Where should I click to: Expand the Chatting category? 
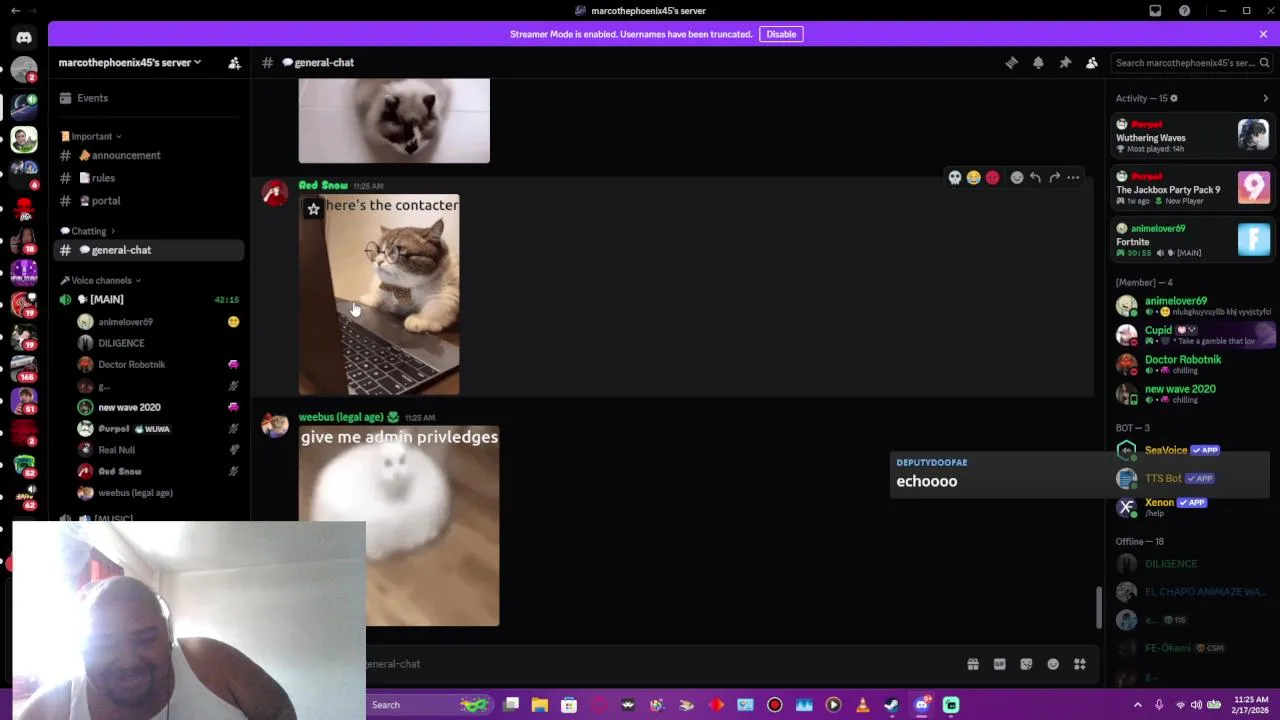pos(88,231)
